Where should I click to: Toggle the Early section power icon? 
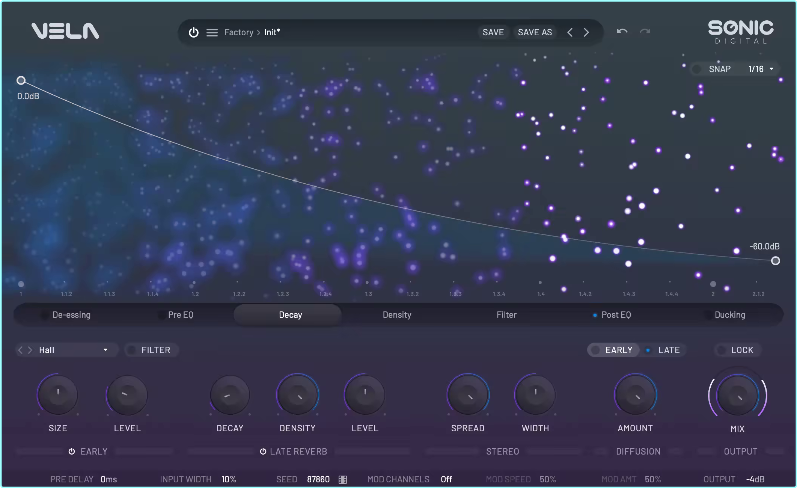72,451
